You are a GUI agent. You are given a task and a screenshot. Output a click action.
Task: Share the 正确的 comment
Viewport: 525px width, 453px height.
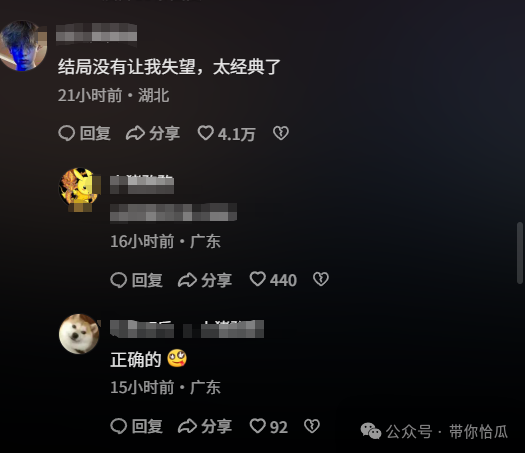click(205, 426)
